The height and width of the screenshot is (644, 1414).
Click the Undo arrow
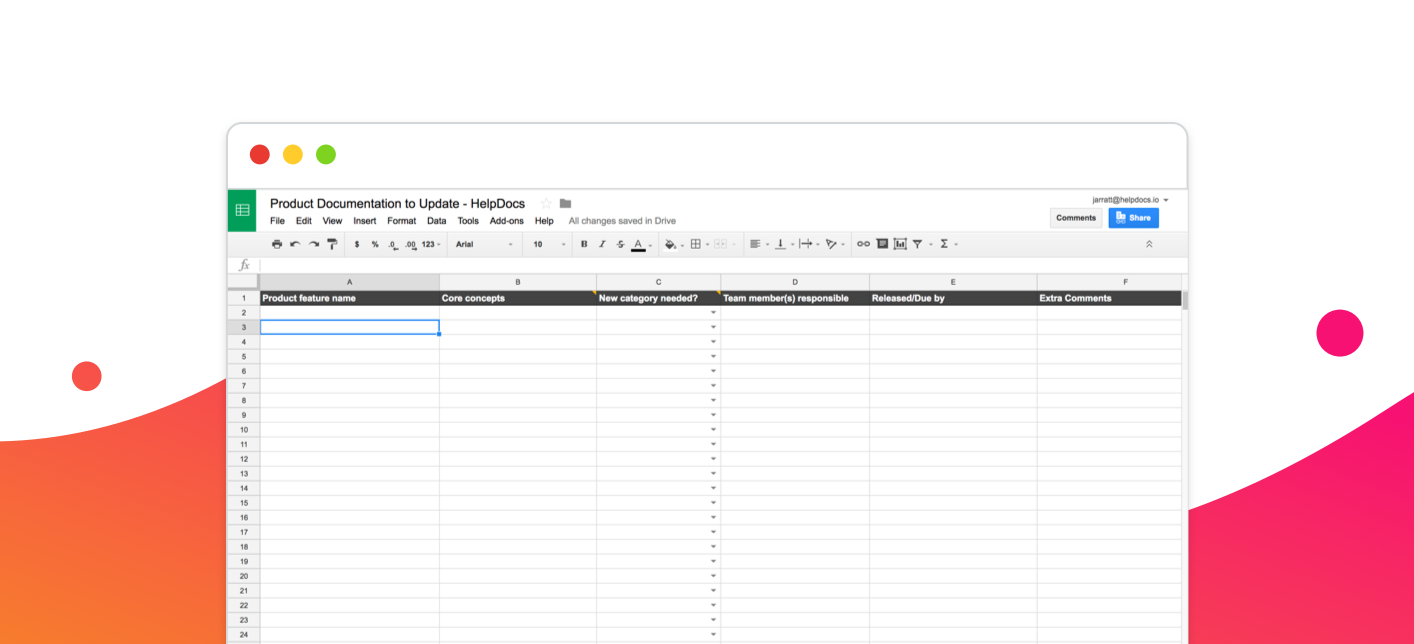click(x=293, y=243)
